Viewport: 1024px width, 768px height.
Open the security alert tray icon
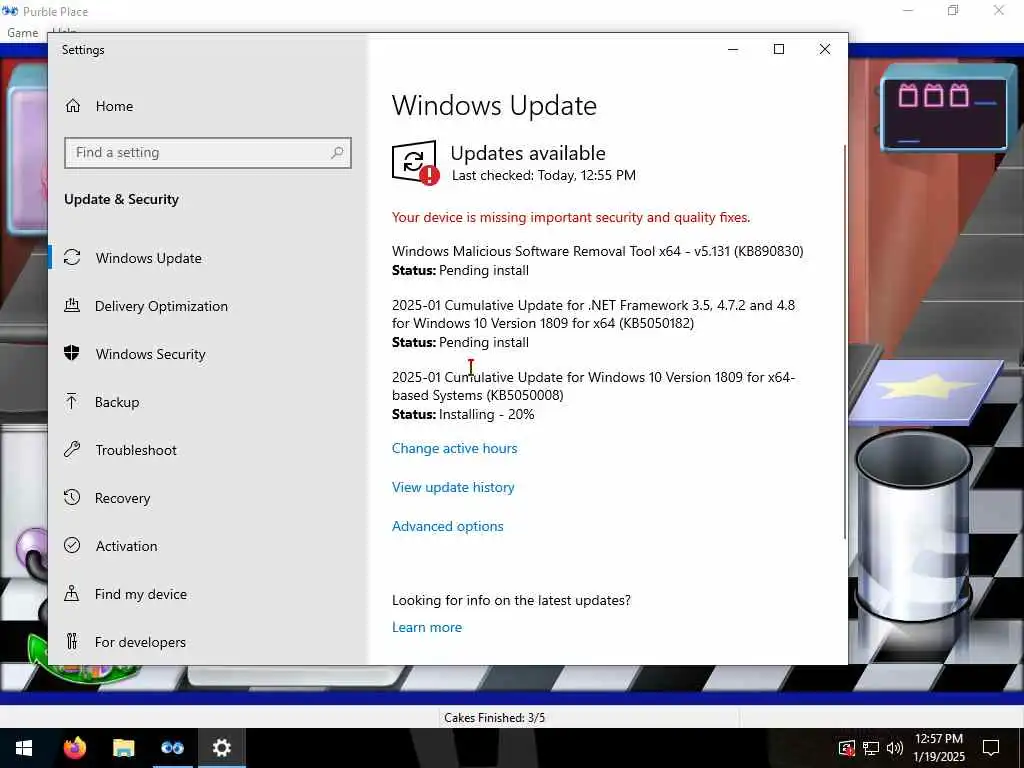846,748
